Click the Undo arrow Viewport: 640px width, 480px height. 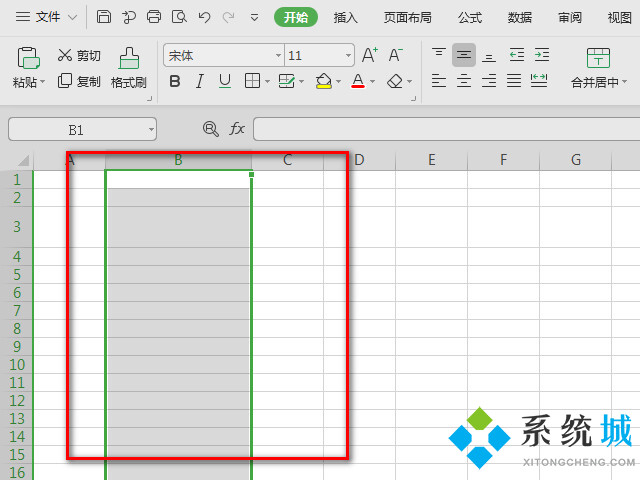coord(204,17)
